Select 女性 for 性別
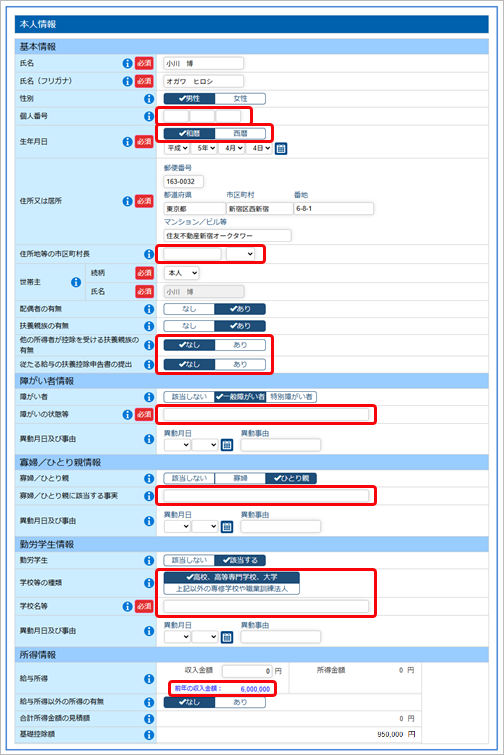This screenshot has height=755, width=504. pos(240,99)
